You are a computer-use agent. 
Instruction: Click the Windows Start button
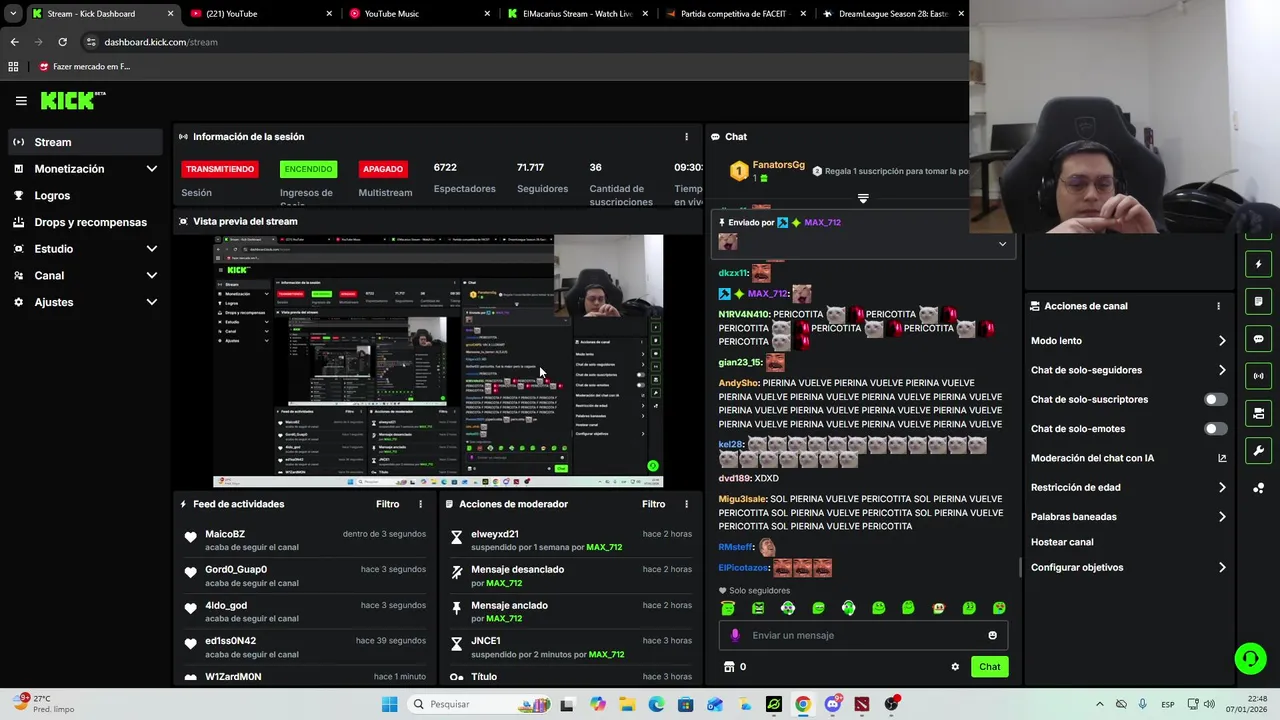[389, 704]
